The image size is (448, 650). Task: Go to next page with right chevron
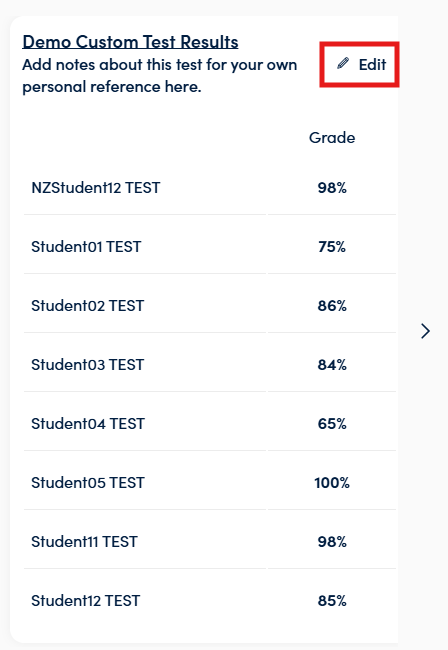tap(425, 331)
